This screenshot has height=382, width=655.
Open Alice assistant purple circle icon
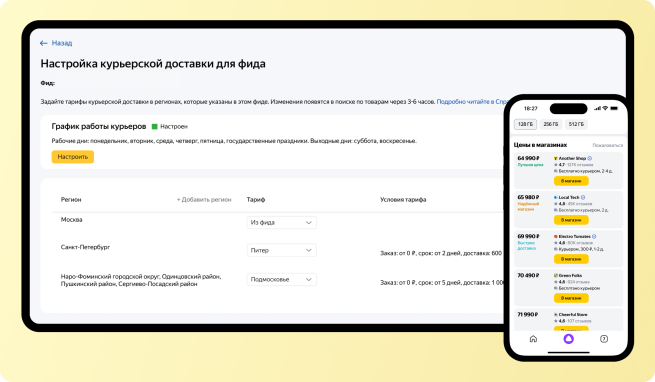(x=569, y=339)
